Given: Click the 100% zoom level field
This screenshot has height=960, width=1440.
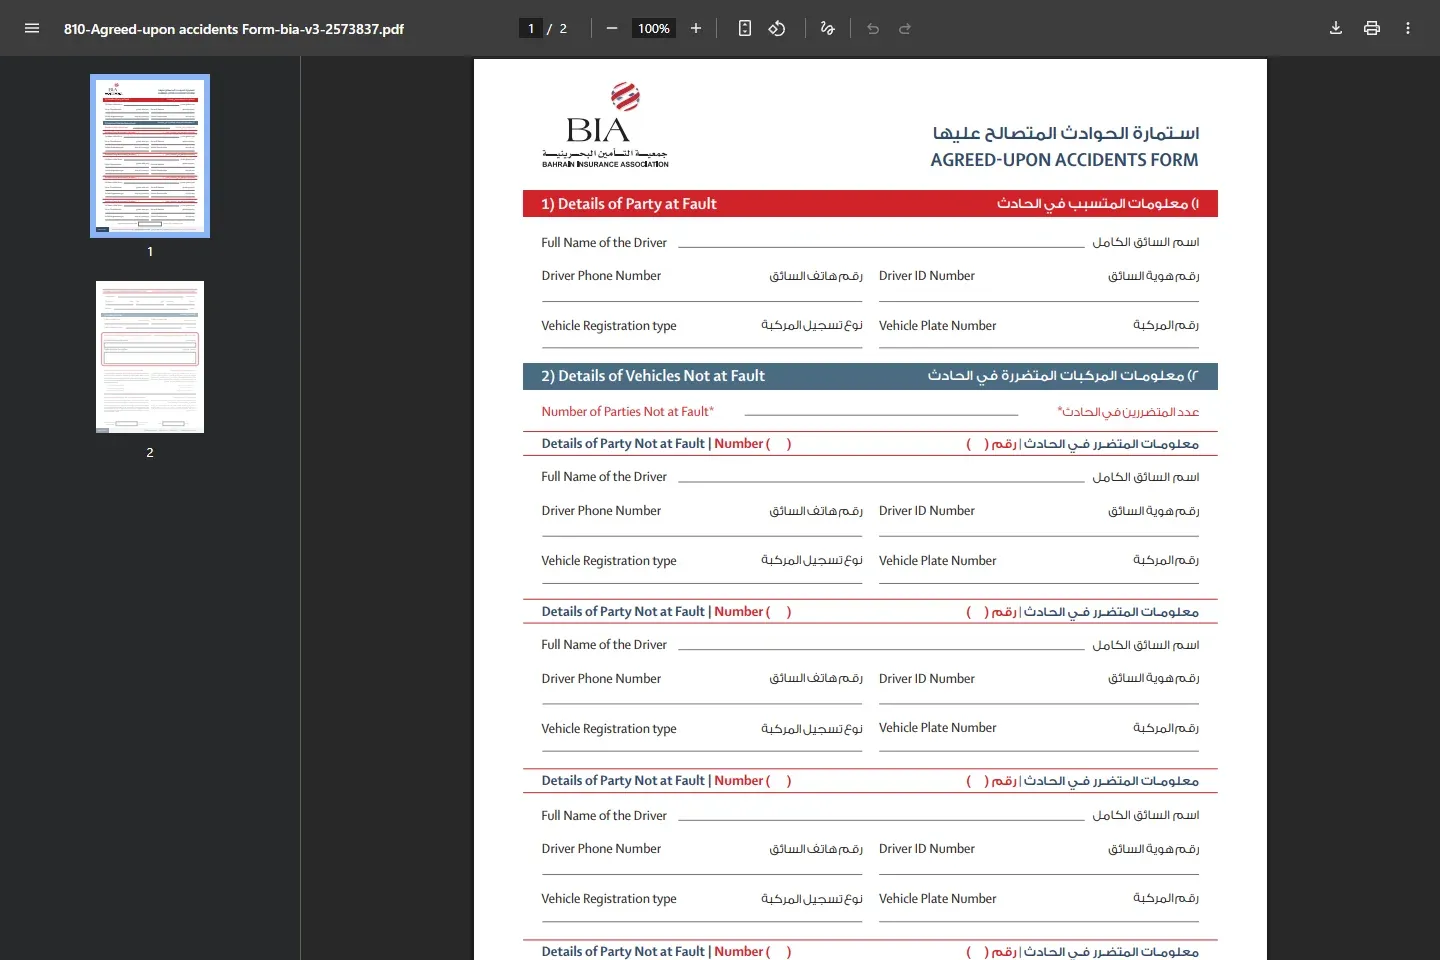Looking at the screenshot, I should pyautogui.click(x=654, y=28).
